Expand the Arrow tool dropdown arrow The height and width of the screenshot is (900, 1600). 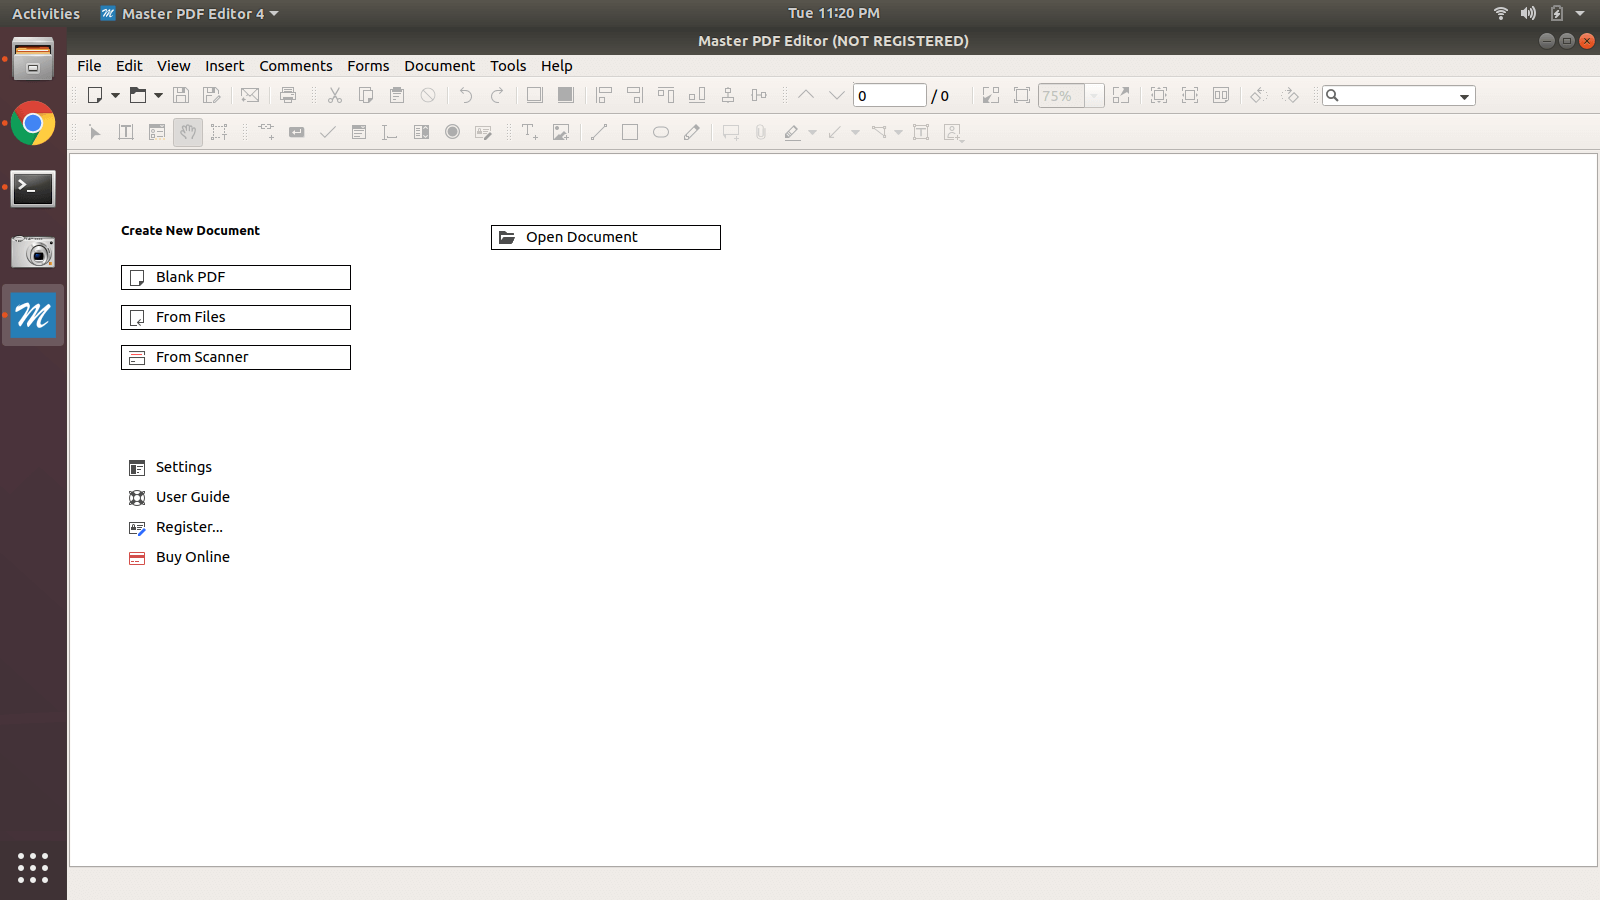(855, 132)
